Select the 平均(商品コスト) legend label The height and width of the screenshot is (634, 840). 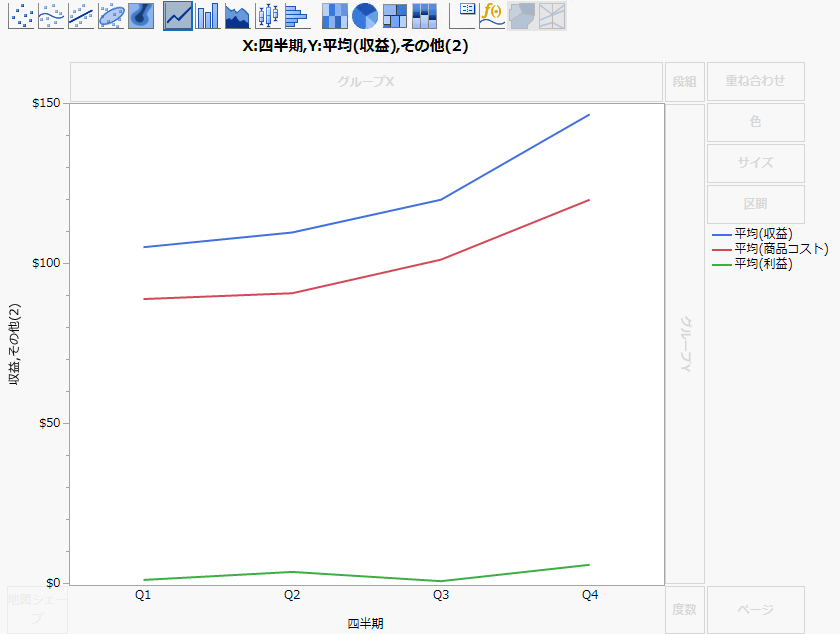(x=782, y=249)
